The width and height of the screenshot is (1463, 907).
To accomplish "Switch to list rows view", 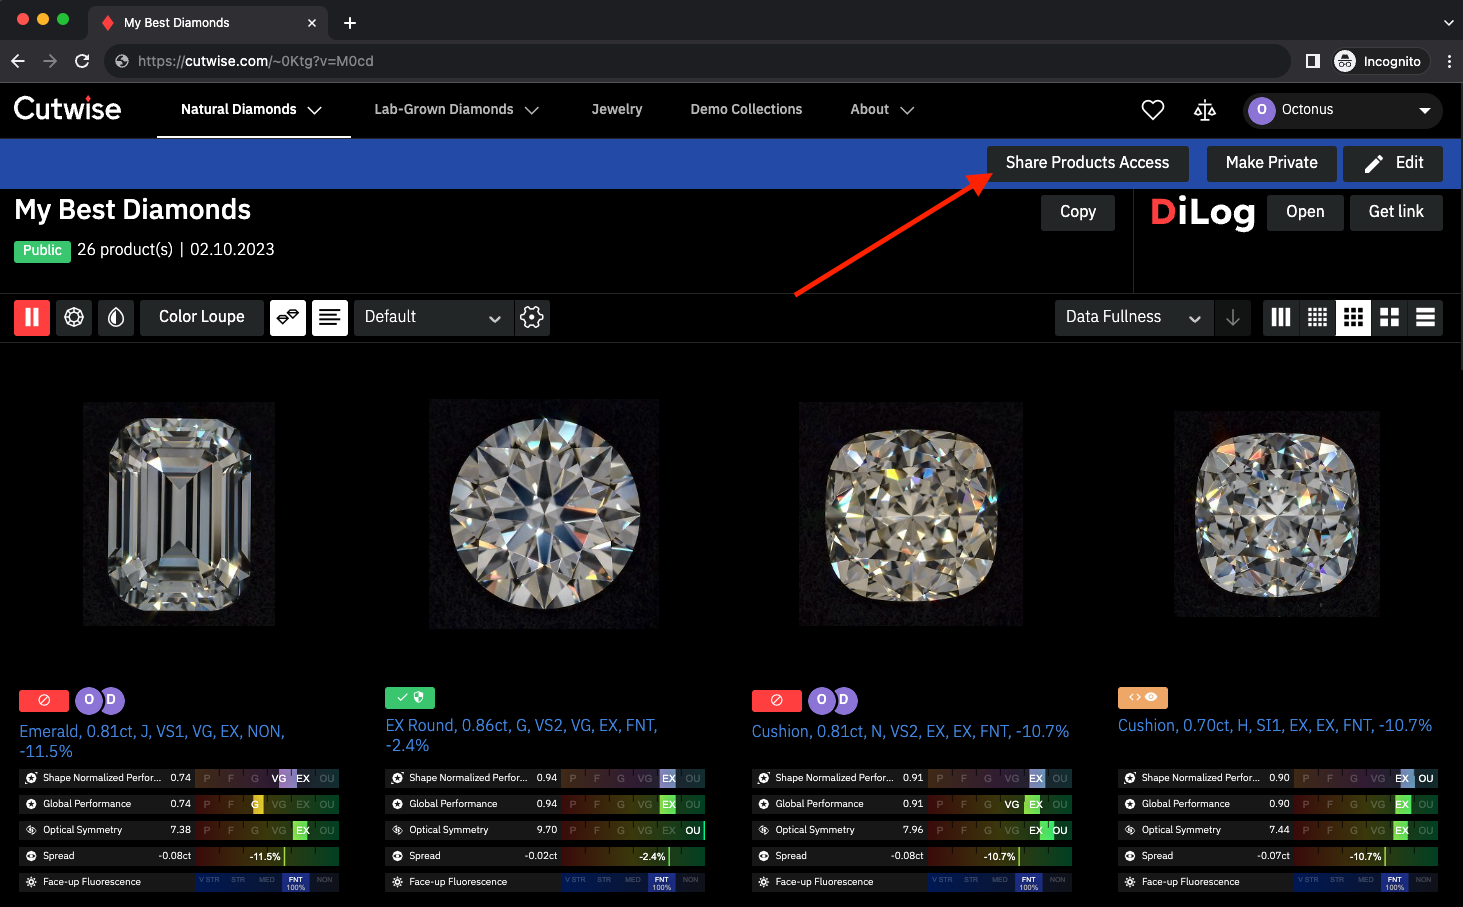I will [x=1425, y=317].
